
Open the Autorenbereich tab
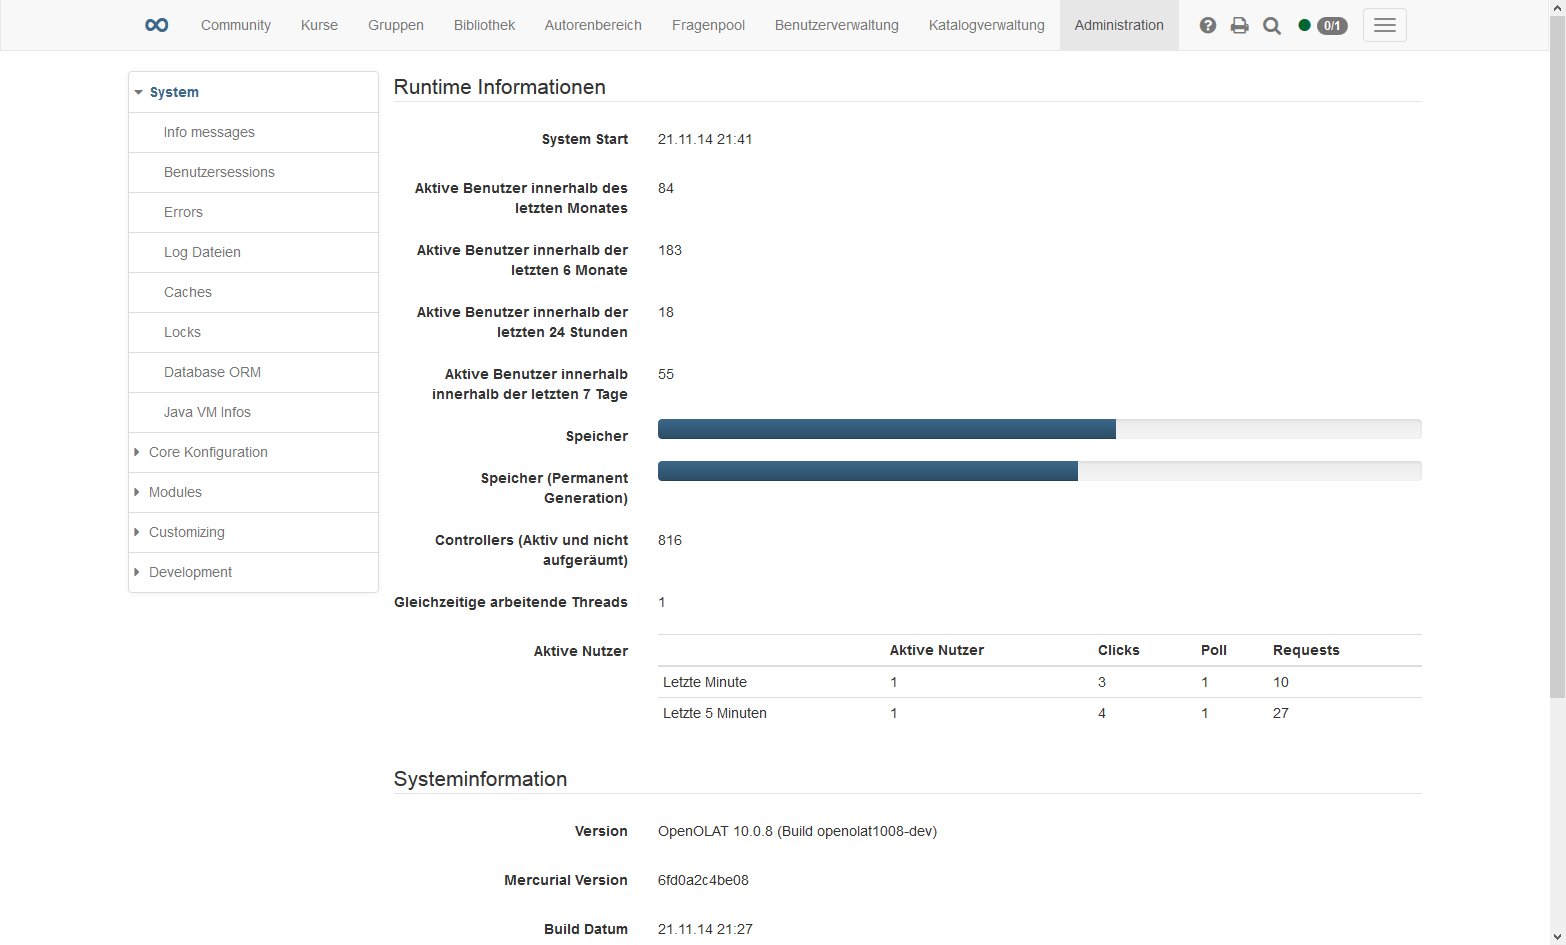point(593,25)
